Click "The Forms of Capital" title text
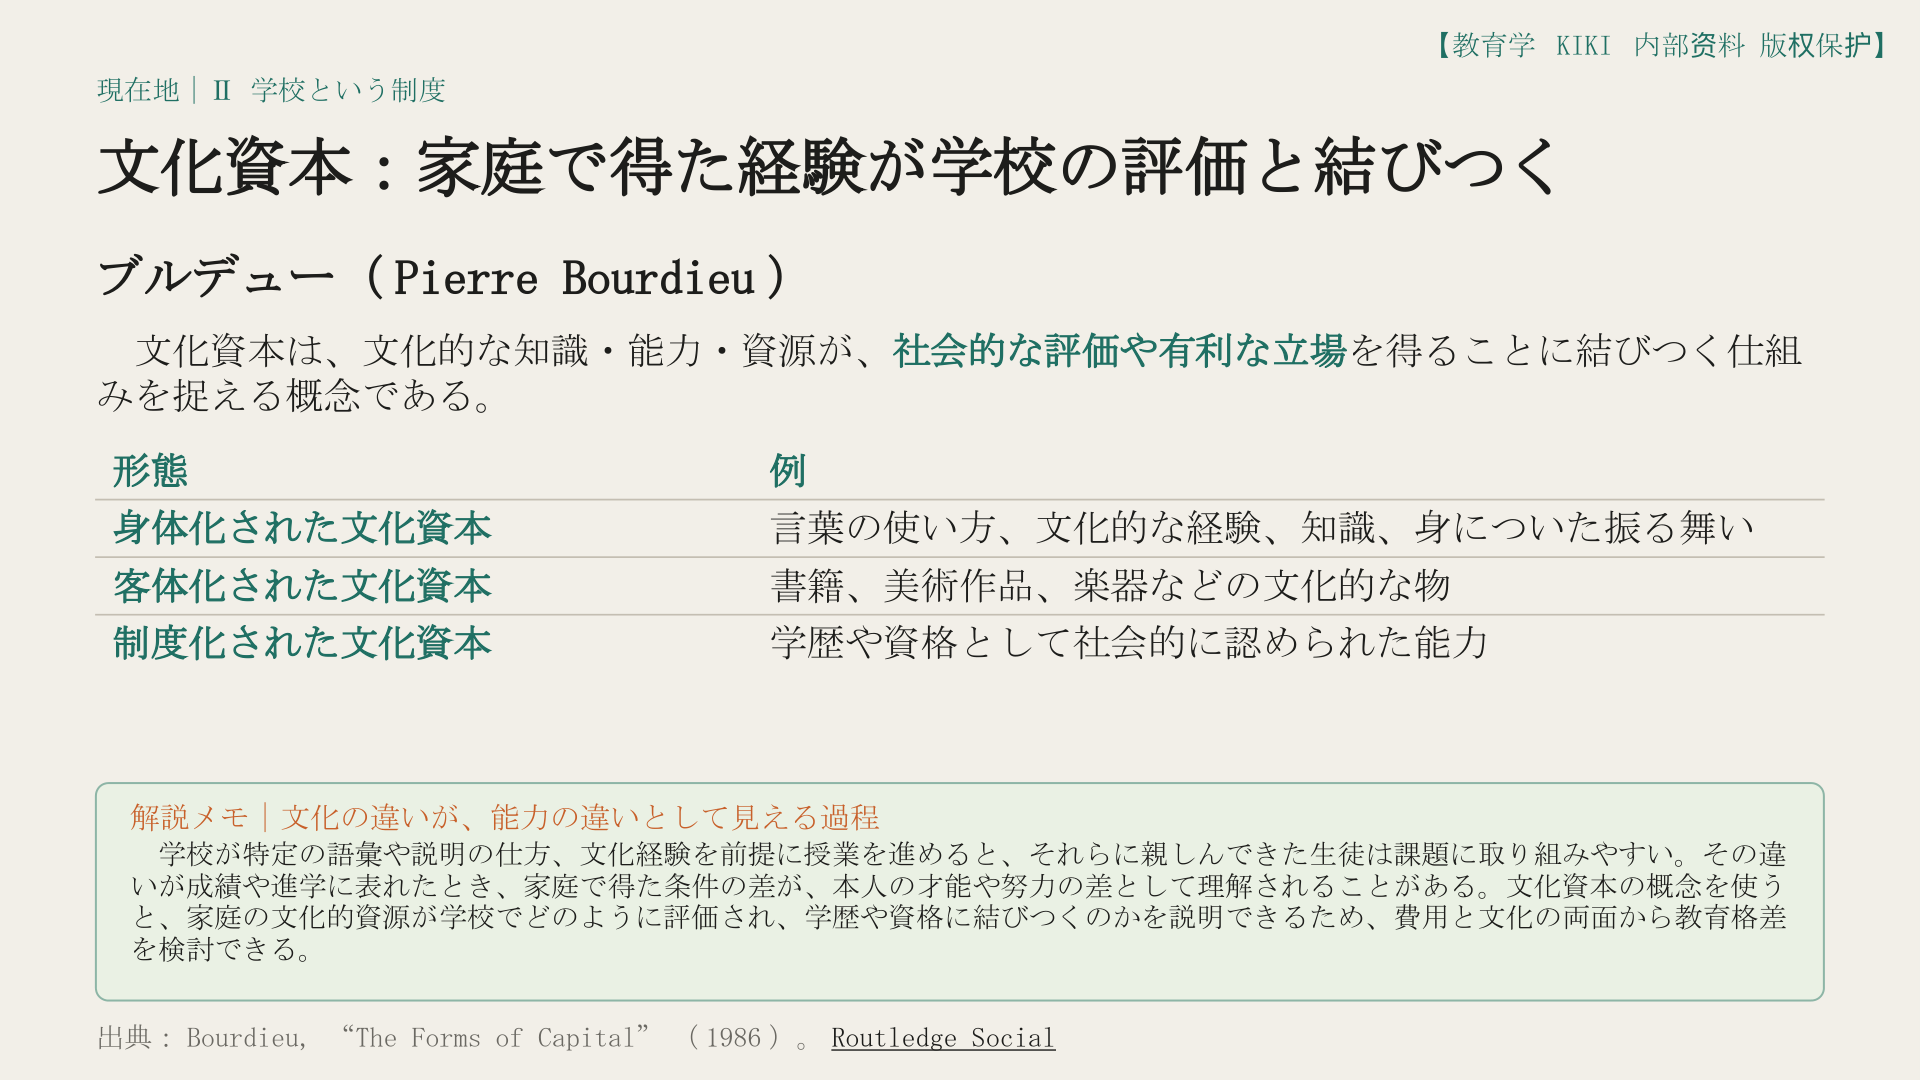The height and width of the screenshot is (1080, 1920). pos(495,1038)
